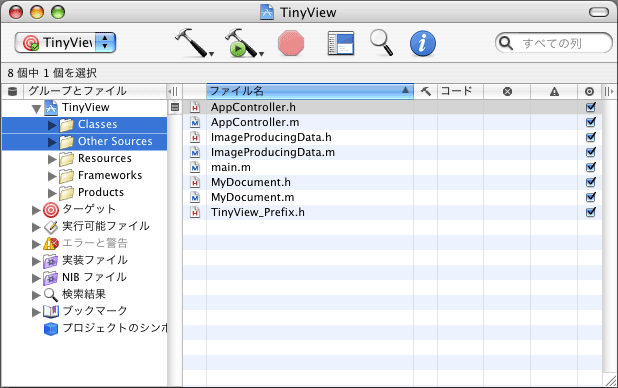Click the NIB files smart group icon
The height and width of the screenshot is (388, 618).
click(x=51, y=278)
